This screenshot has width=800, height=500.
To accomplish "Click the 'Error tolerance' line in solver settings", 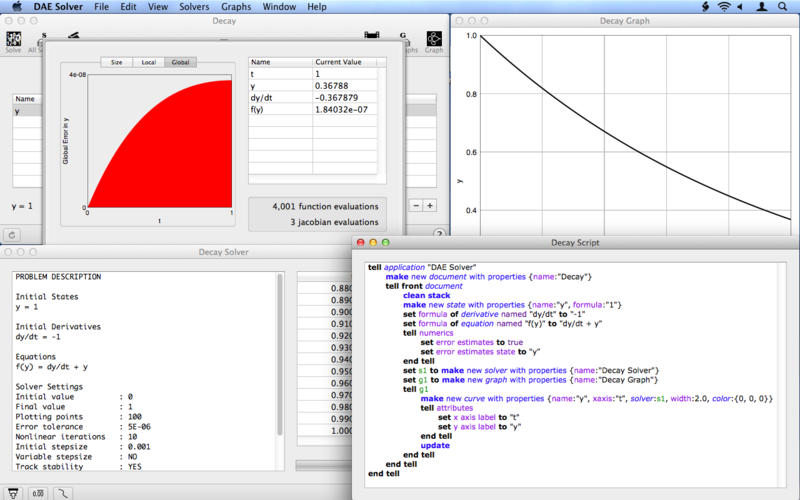I will [x=83, y=427].
